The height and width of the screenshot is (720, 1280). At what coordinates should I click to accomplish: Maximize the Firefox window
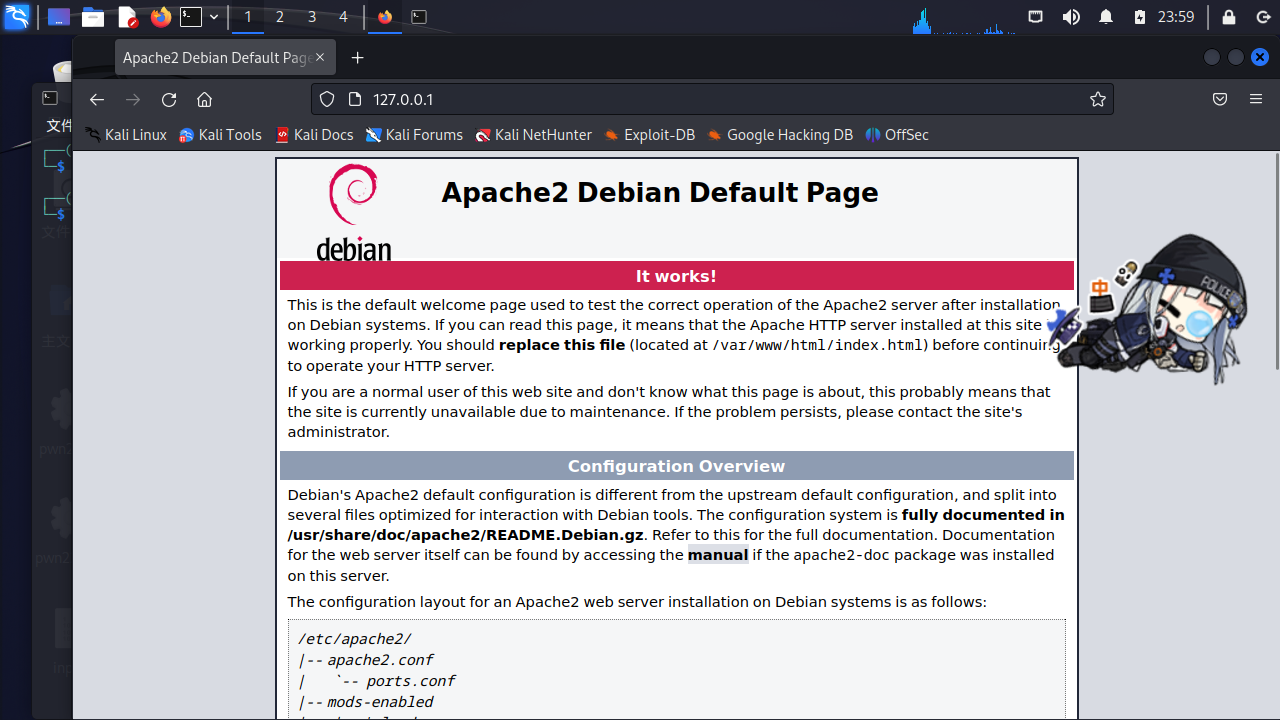coord(1236,57)
